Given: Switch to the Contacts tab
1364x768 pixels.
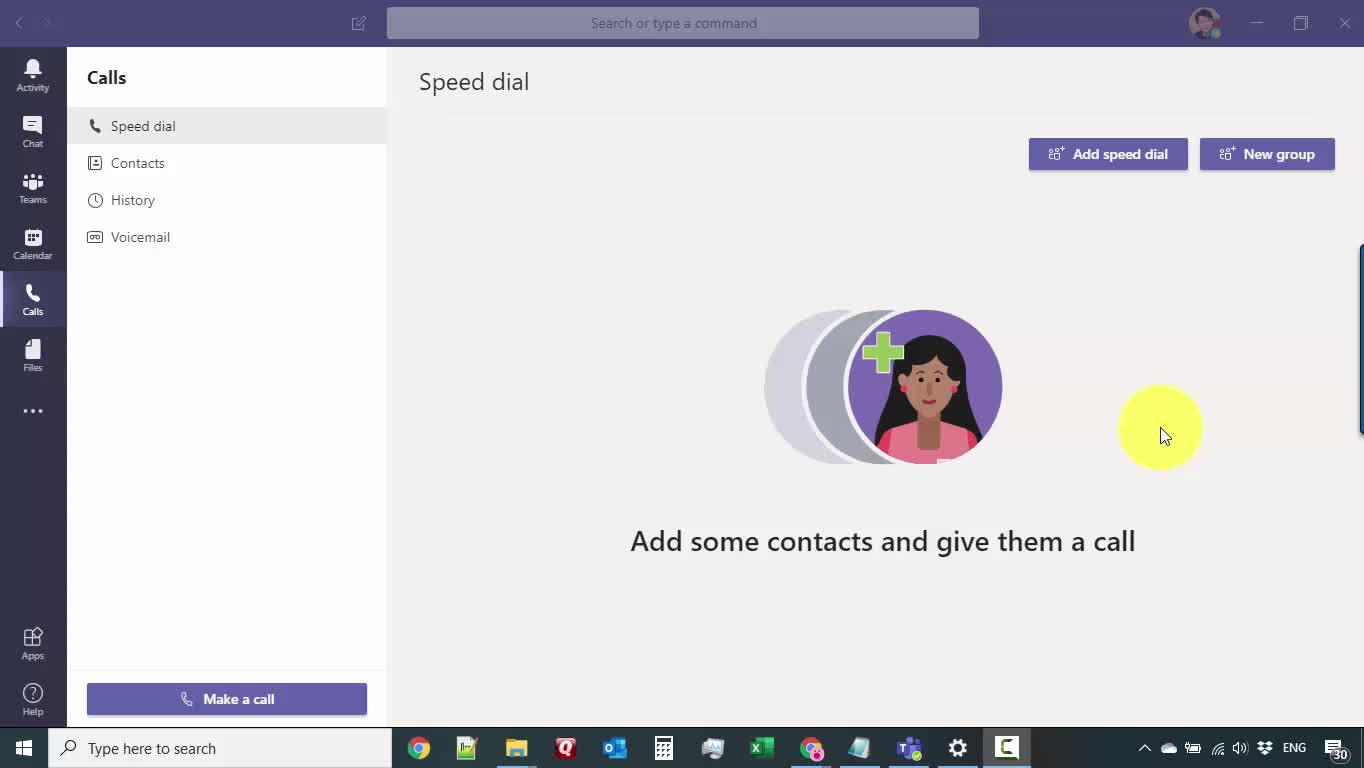Looking at the screenshot, I should click(x=138, y=163).
